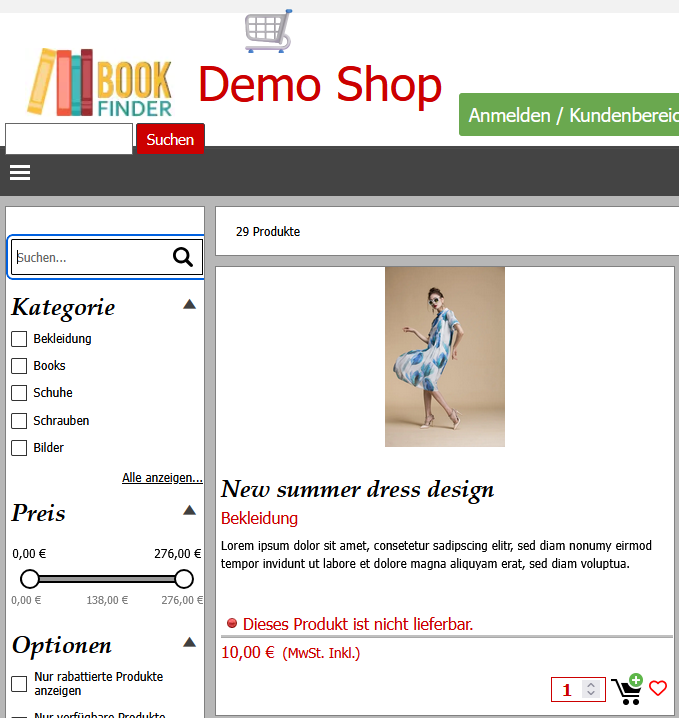Open the hamburger navigation menu
Viewport: 679px width, 718px height.
[20, 173]
